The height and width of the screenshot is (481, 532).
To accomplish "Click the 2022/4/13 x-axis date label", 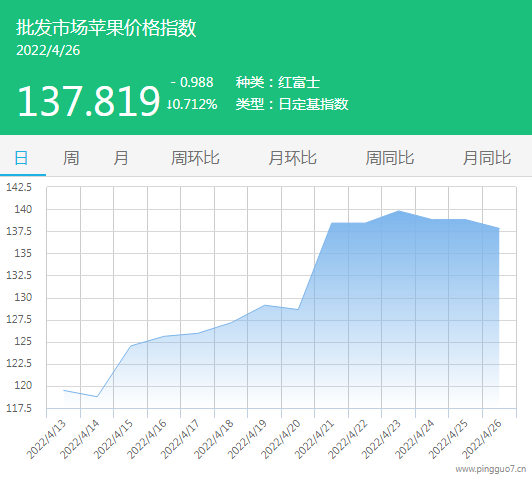I will click(46, 439).
